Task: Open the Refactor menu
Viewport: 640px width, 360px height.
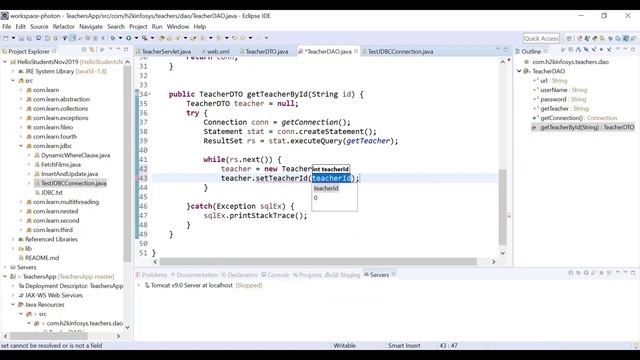Action: click(64, 27)
